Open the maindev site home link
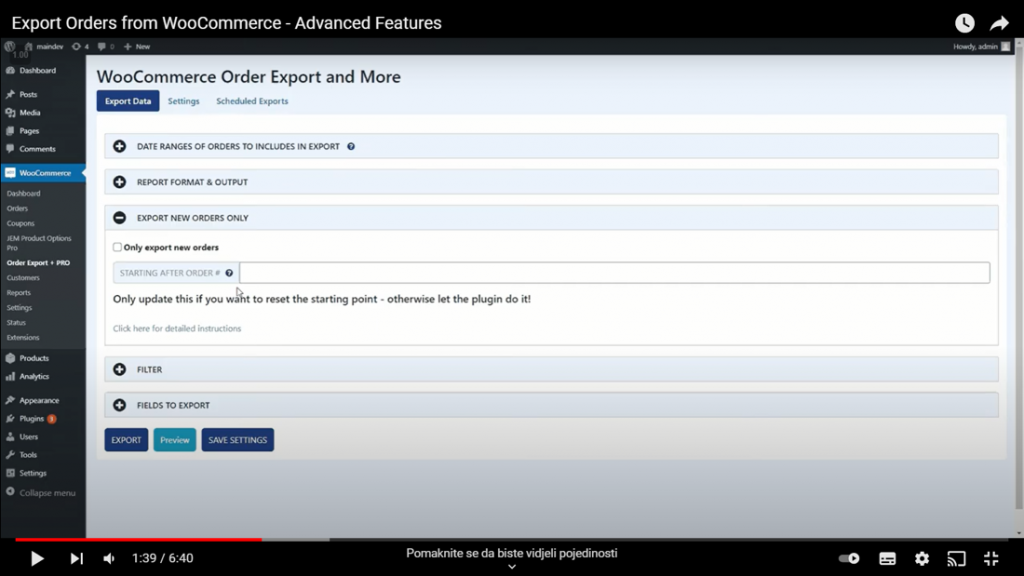Image resolution: width=1024 pixels, height=576 pixels. pos(44,46)
